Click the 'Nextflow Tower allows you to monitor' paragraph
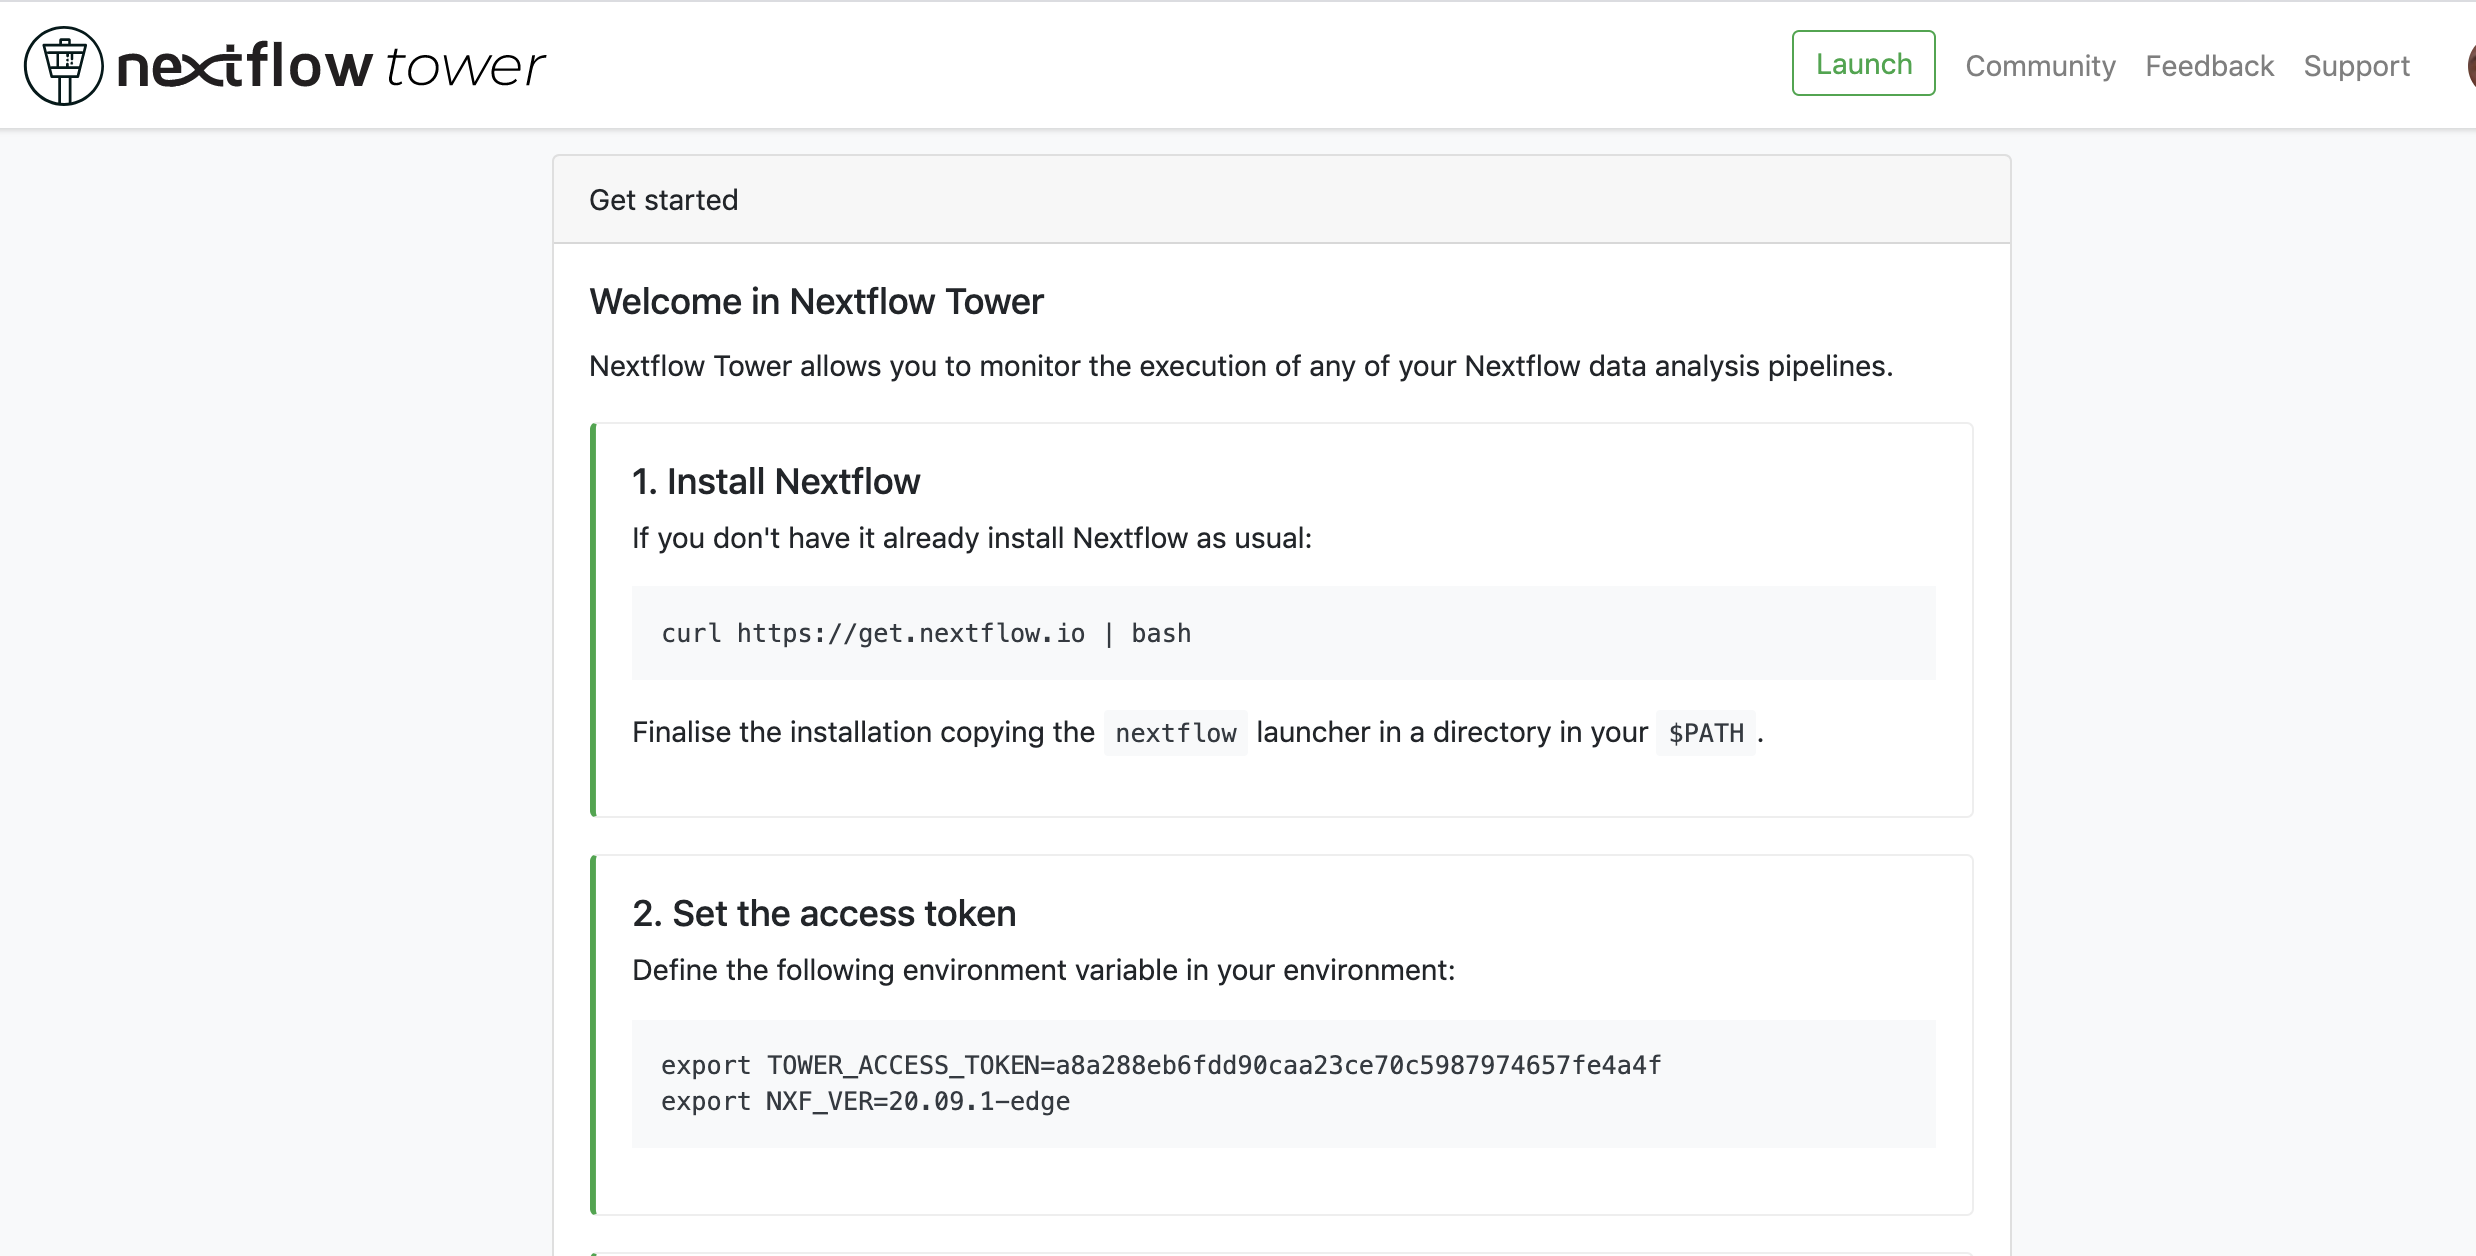 1241,366
